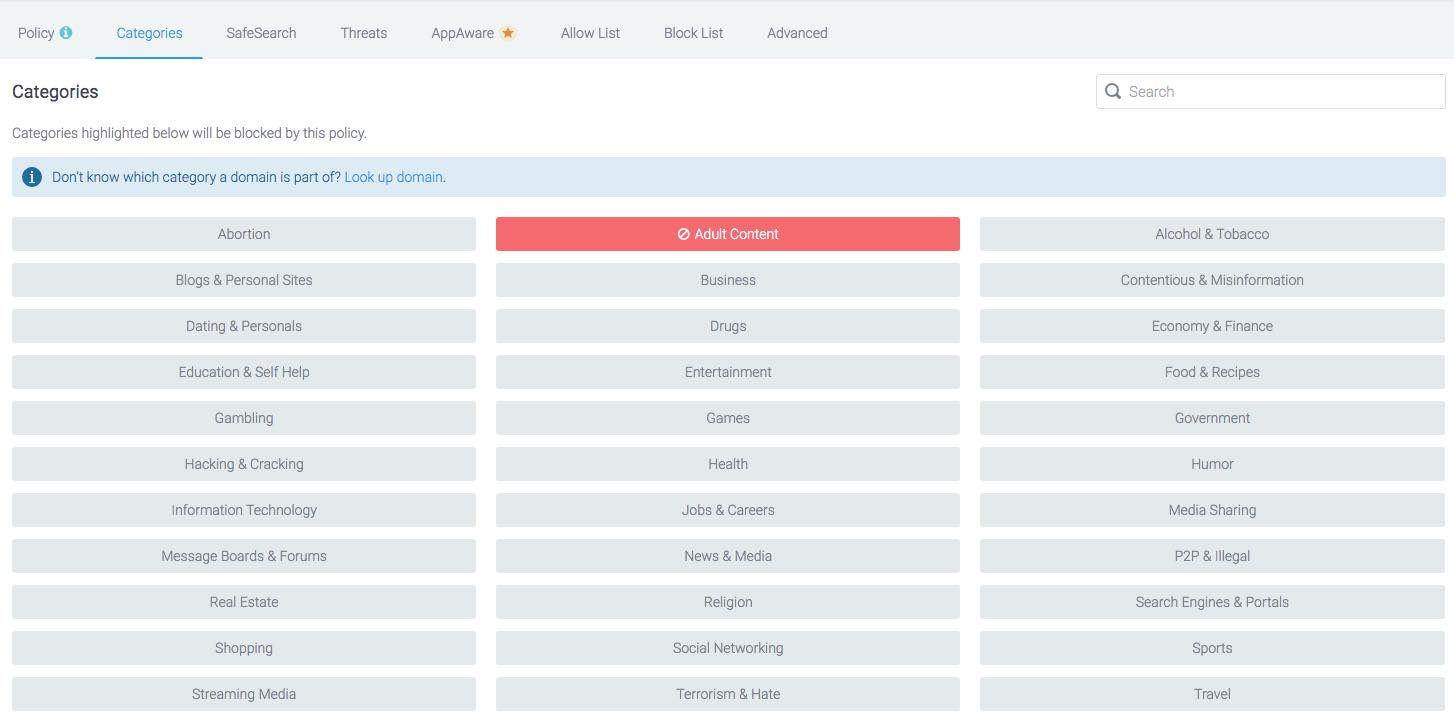Click the blue info icon in banner
1454x719 pixels.
coord(32,177)
